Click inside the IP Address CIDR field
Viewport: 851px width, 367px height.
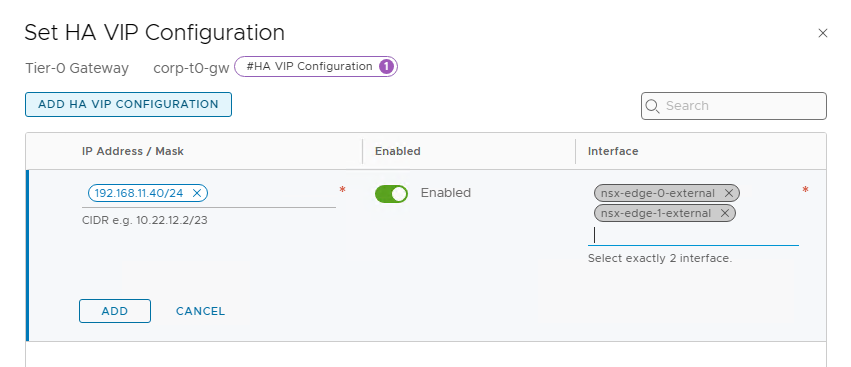(271, 194)
